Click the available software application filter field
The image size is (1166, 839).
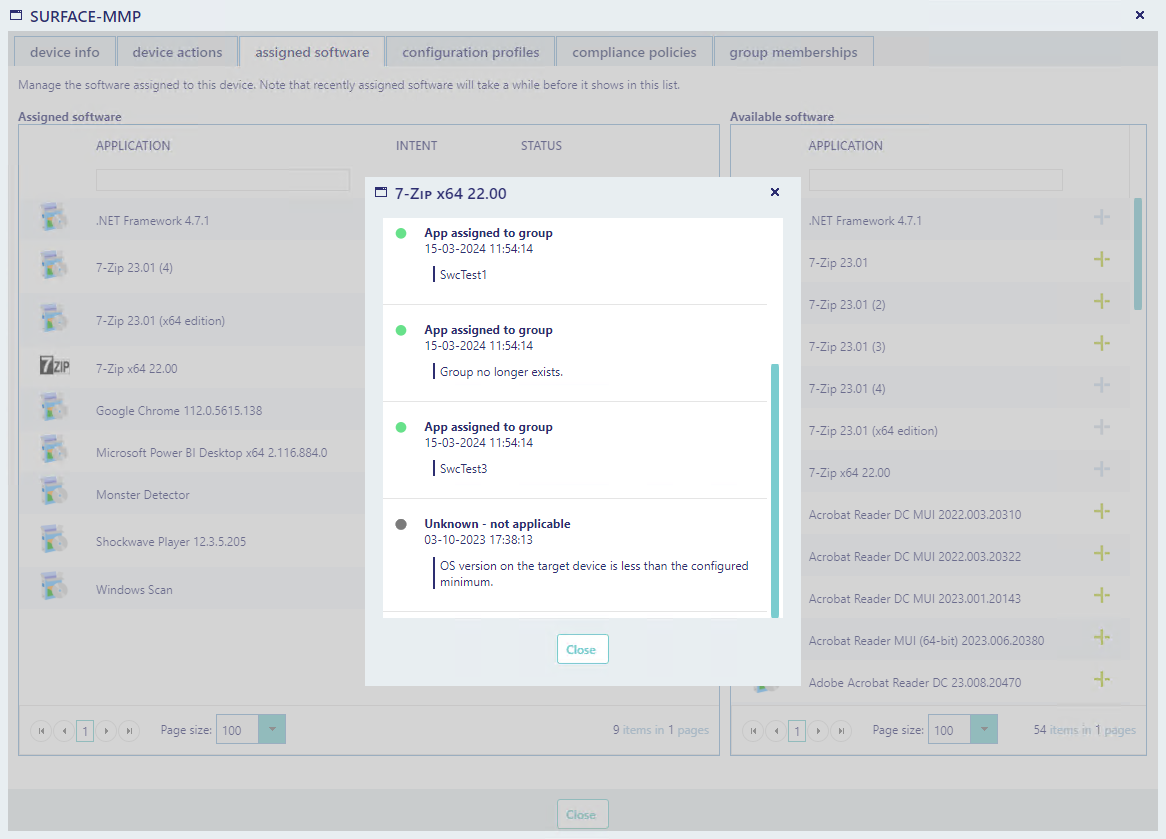point(935,180)
